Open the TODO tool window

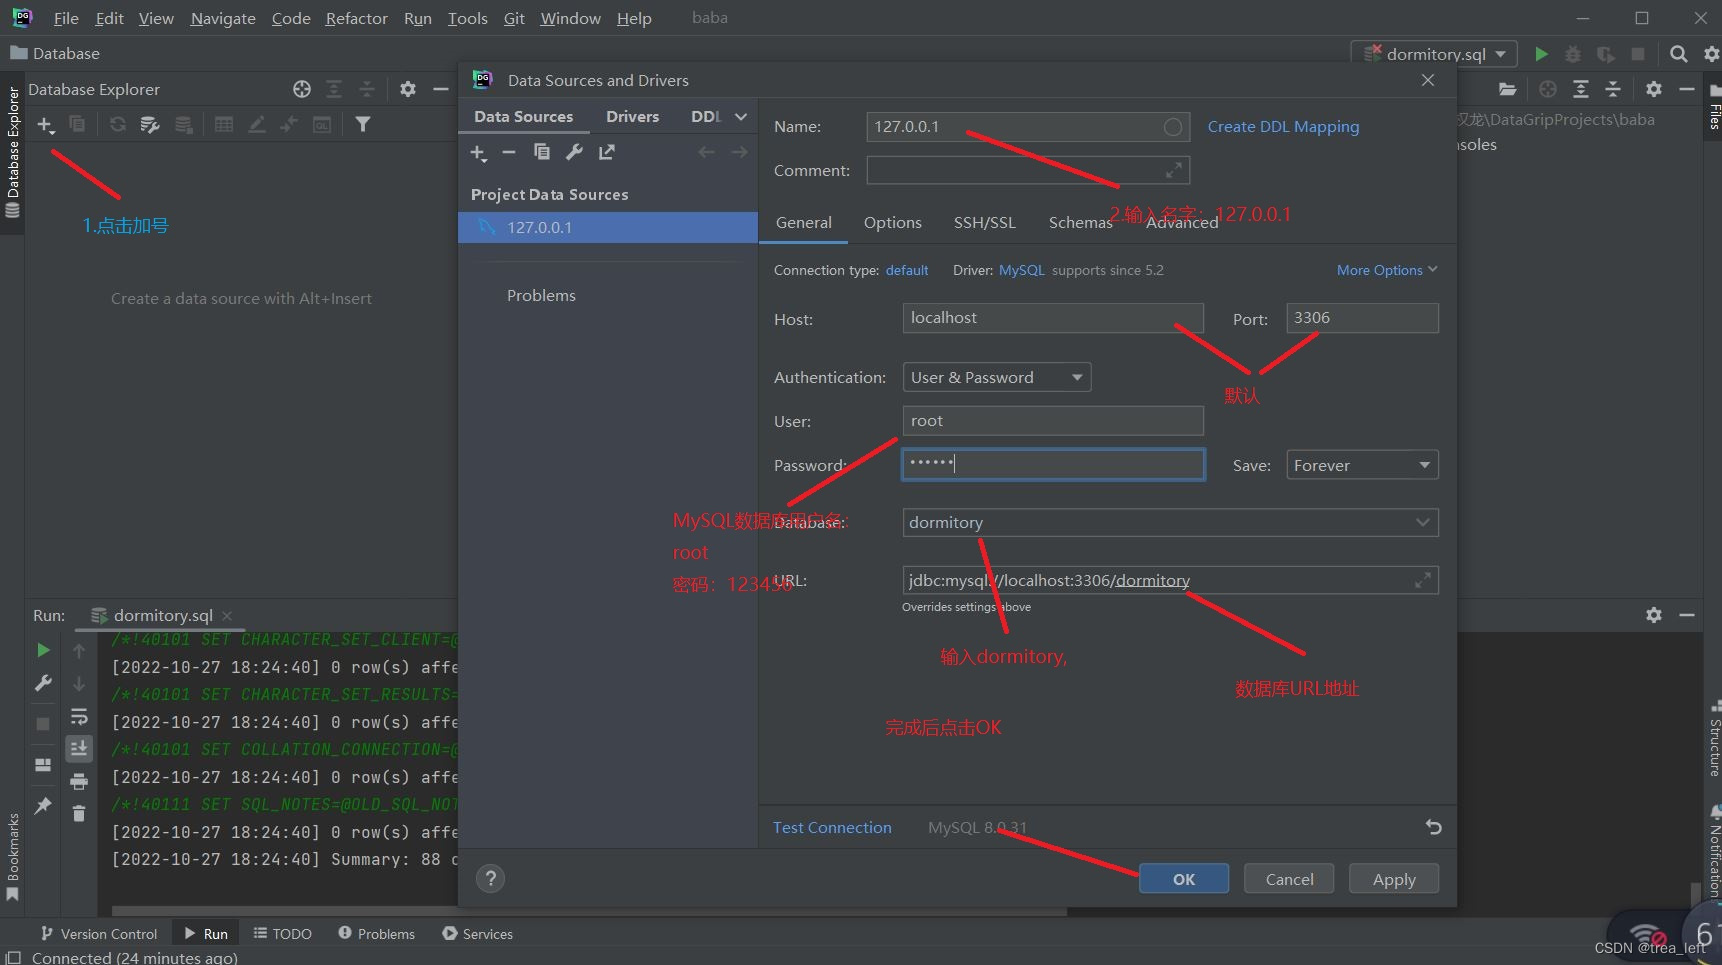coord(282,933)
